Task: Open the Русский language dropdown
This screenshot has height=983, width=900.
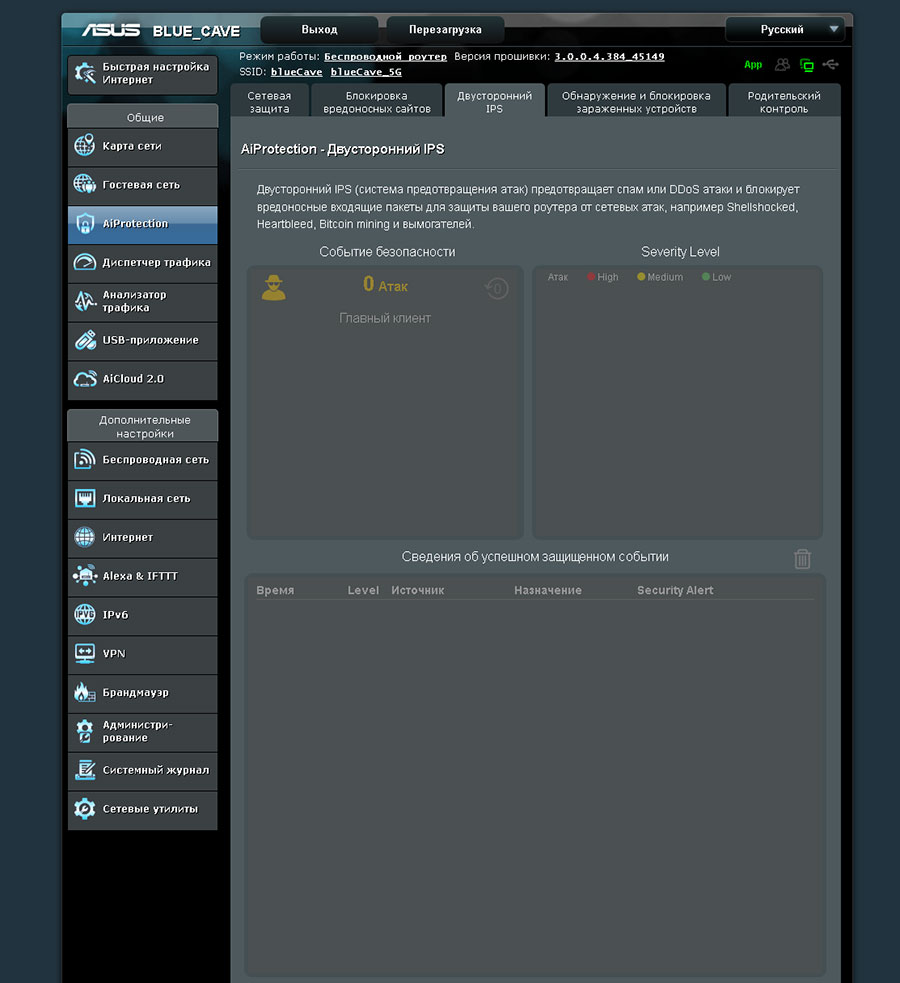Action: tap(785, 29)
